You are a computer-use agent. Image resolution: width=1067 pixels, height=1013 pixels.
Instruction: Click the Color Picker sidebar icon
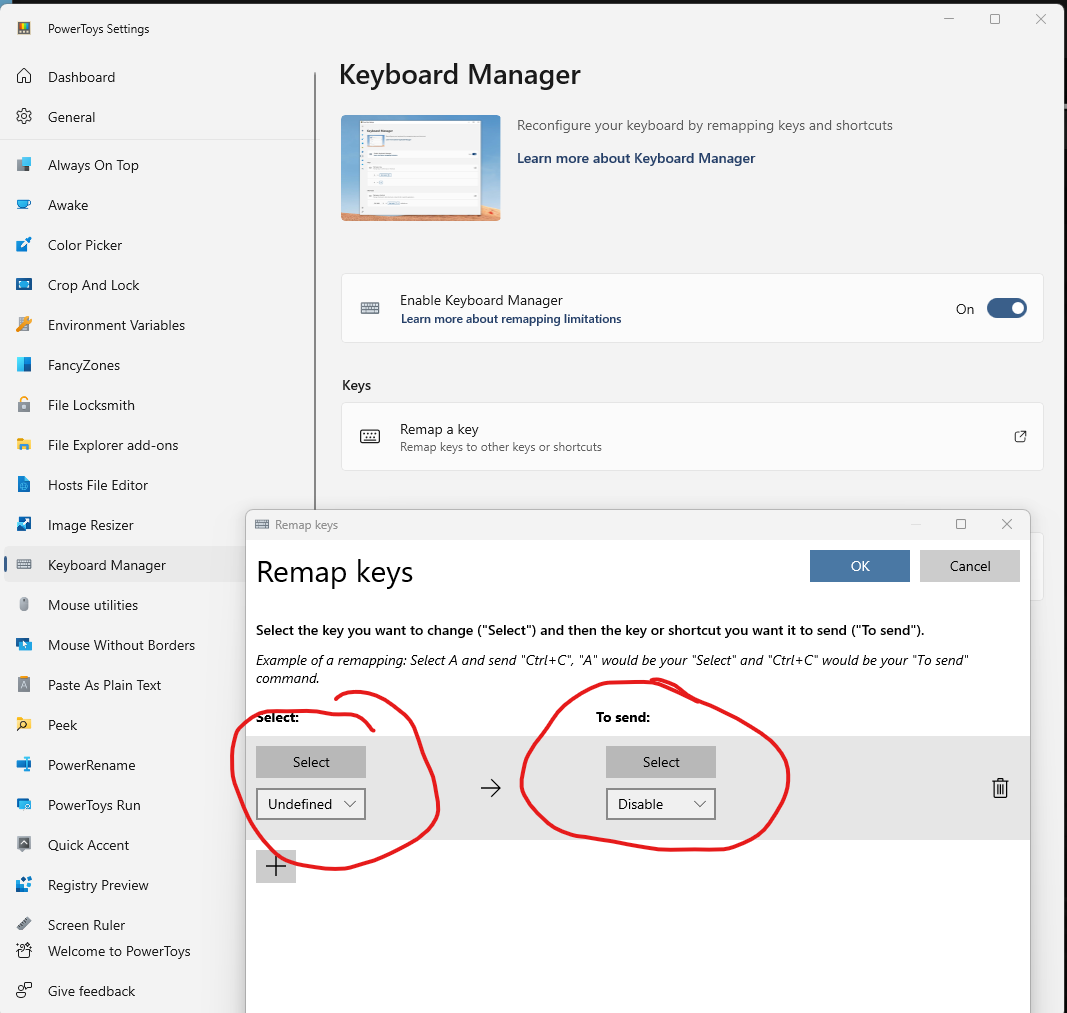pos(24,245)
